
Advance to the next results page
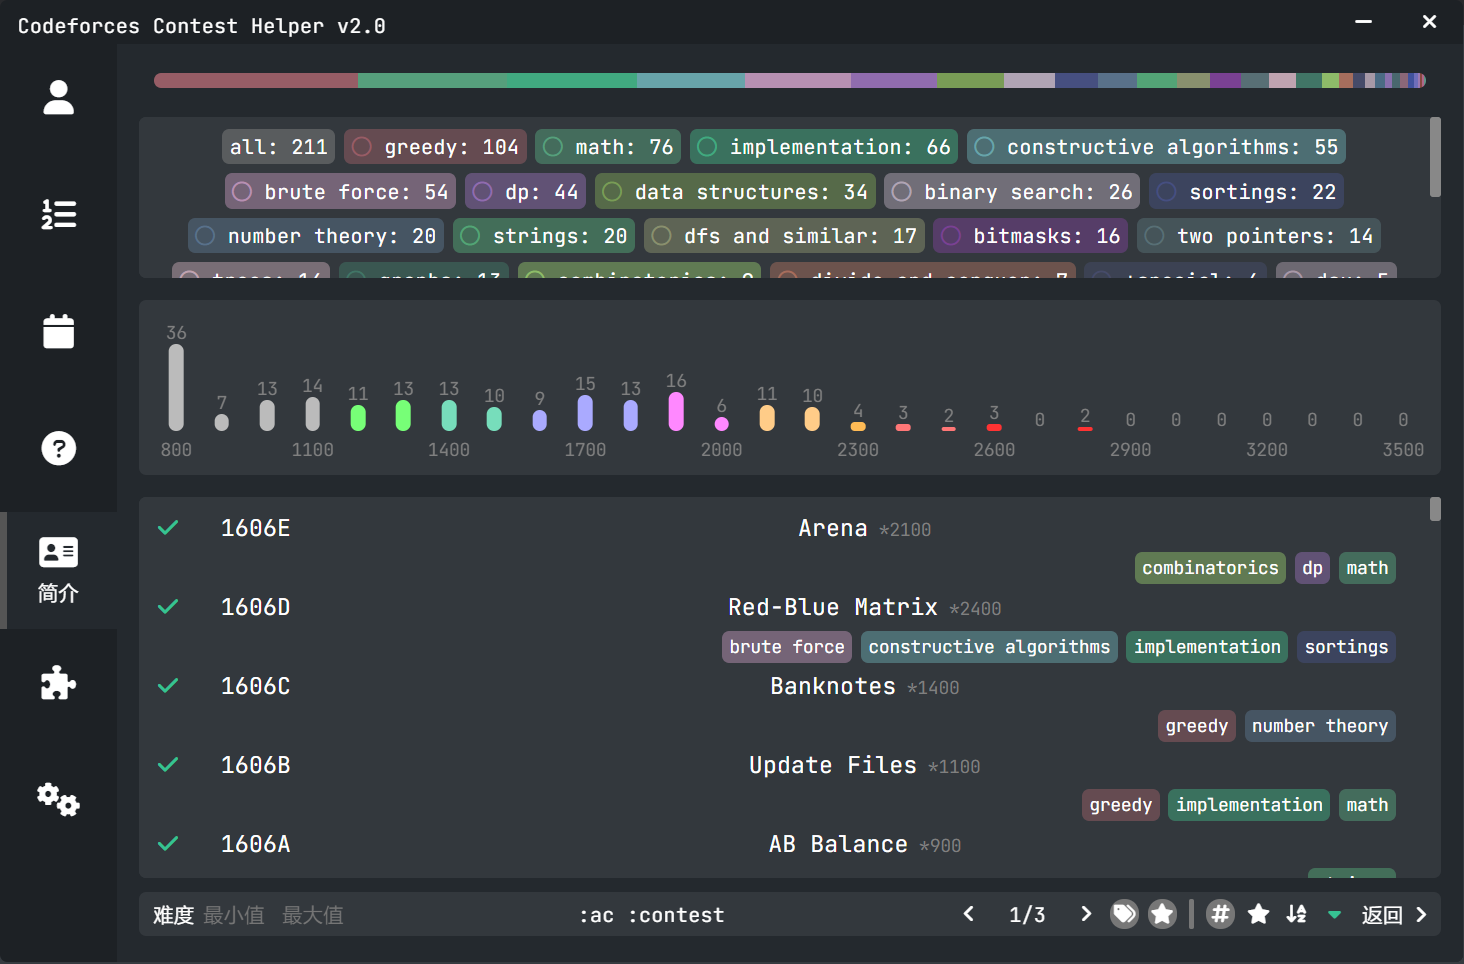click(x=1085, y=913)
